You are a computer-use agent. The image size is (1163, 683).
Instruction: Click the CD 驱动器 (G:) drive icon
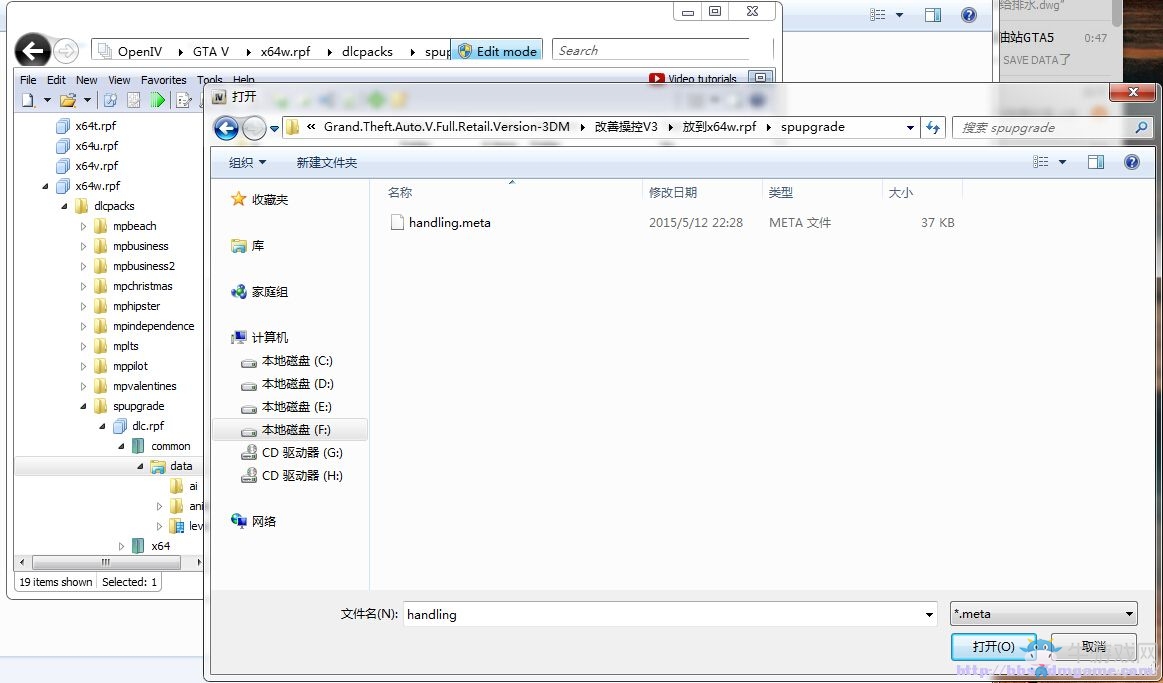[249, 452]
